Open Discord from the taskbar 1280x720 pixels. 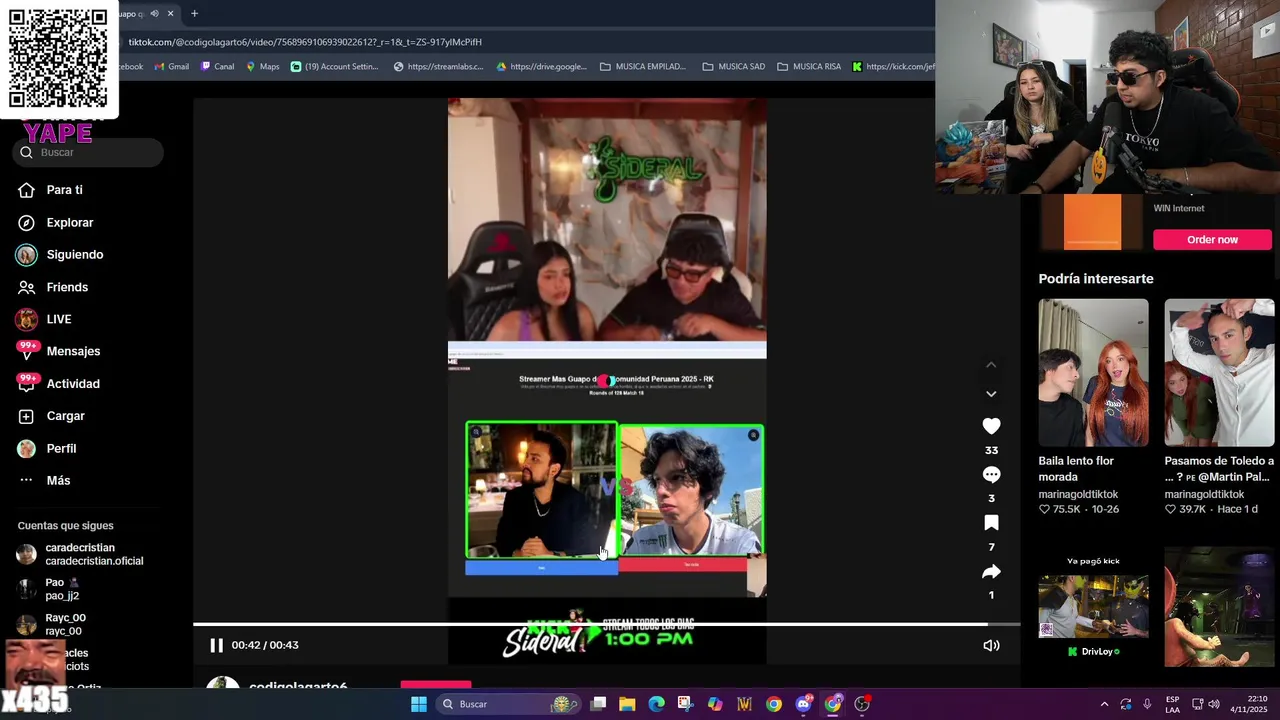click(x=803, y=704)
